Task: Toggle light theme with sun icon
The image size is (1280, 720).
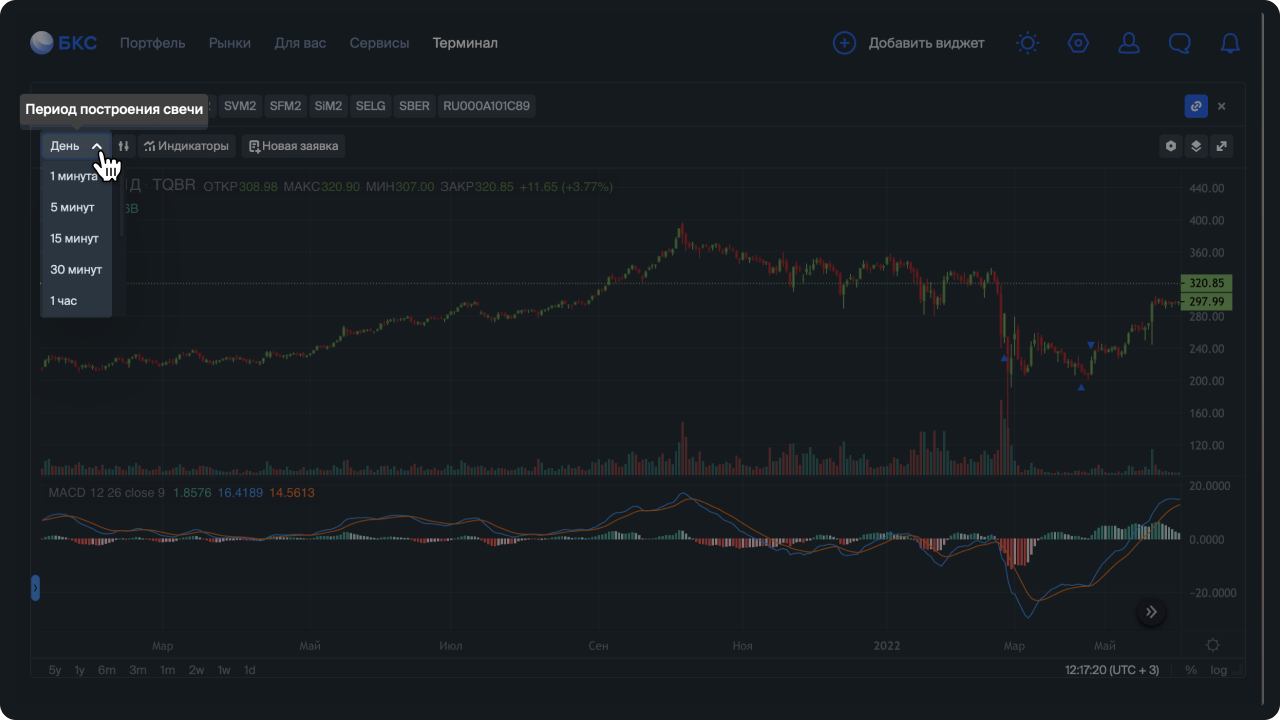Action: [1027, 43]
